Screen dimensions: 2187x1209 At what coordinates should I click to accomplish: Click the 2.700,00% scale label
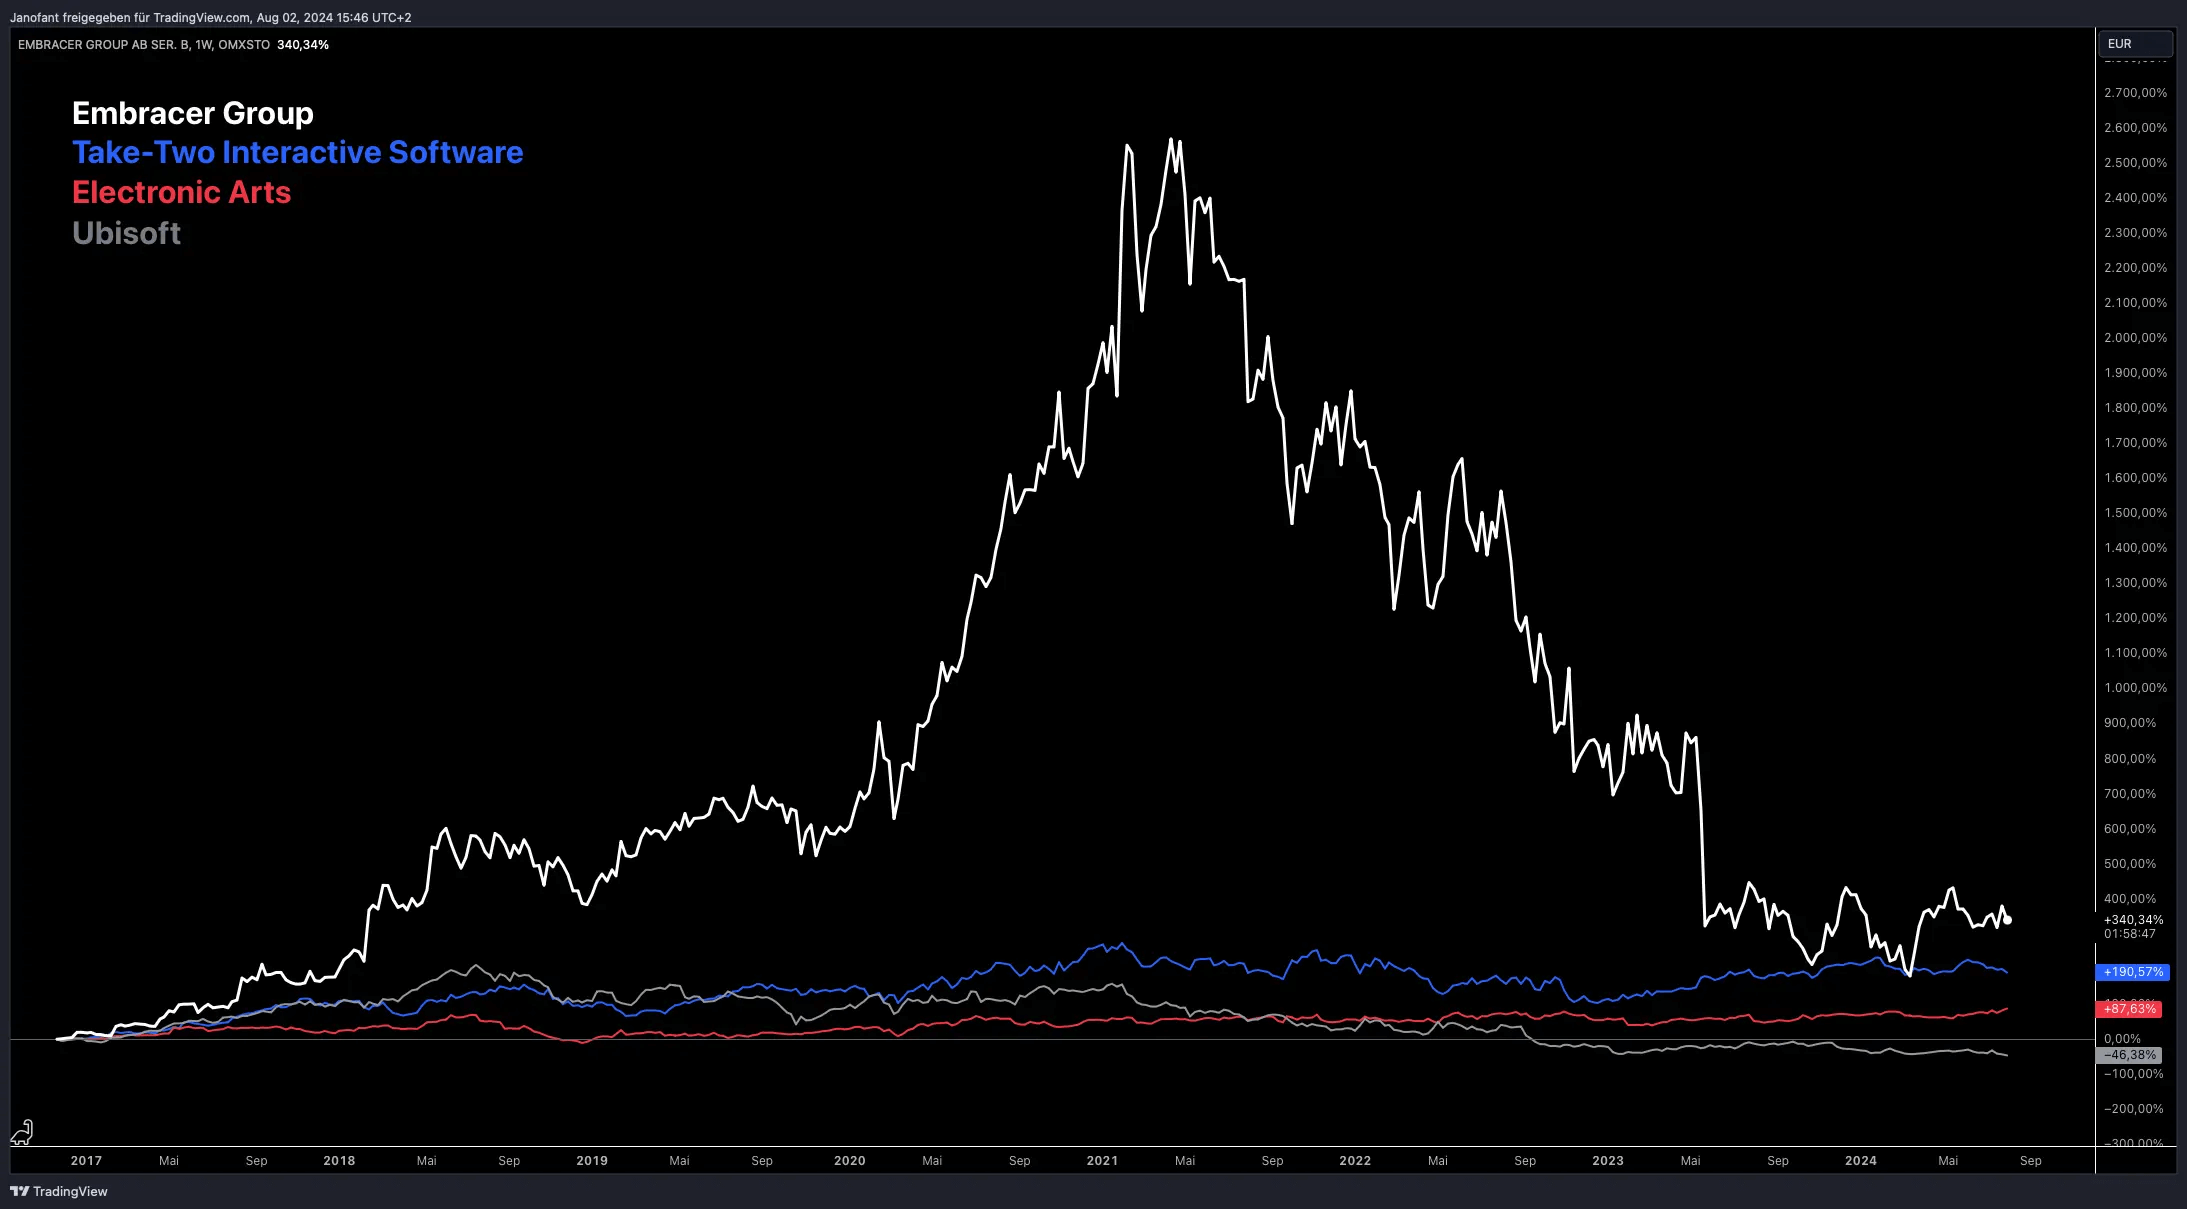[2135, 93]
